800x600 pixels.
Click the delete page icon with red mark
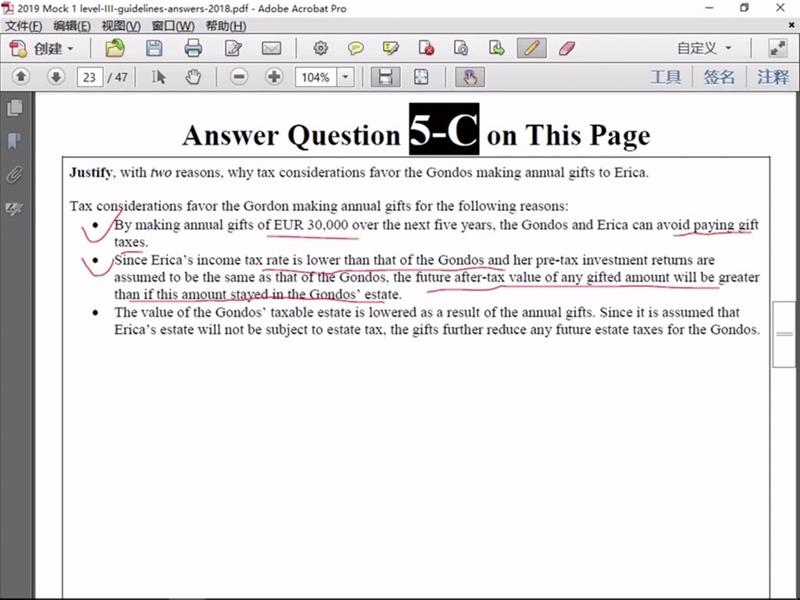(426, 48)
